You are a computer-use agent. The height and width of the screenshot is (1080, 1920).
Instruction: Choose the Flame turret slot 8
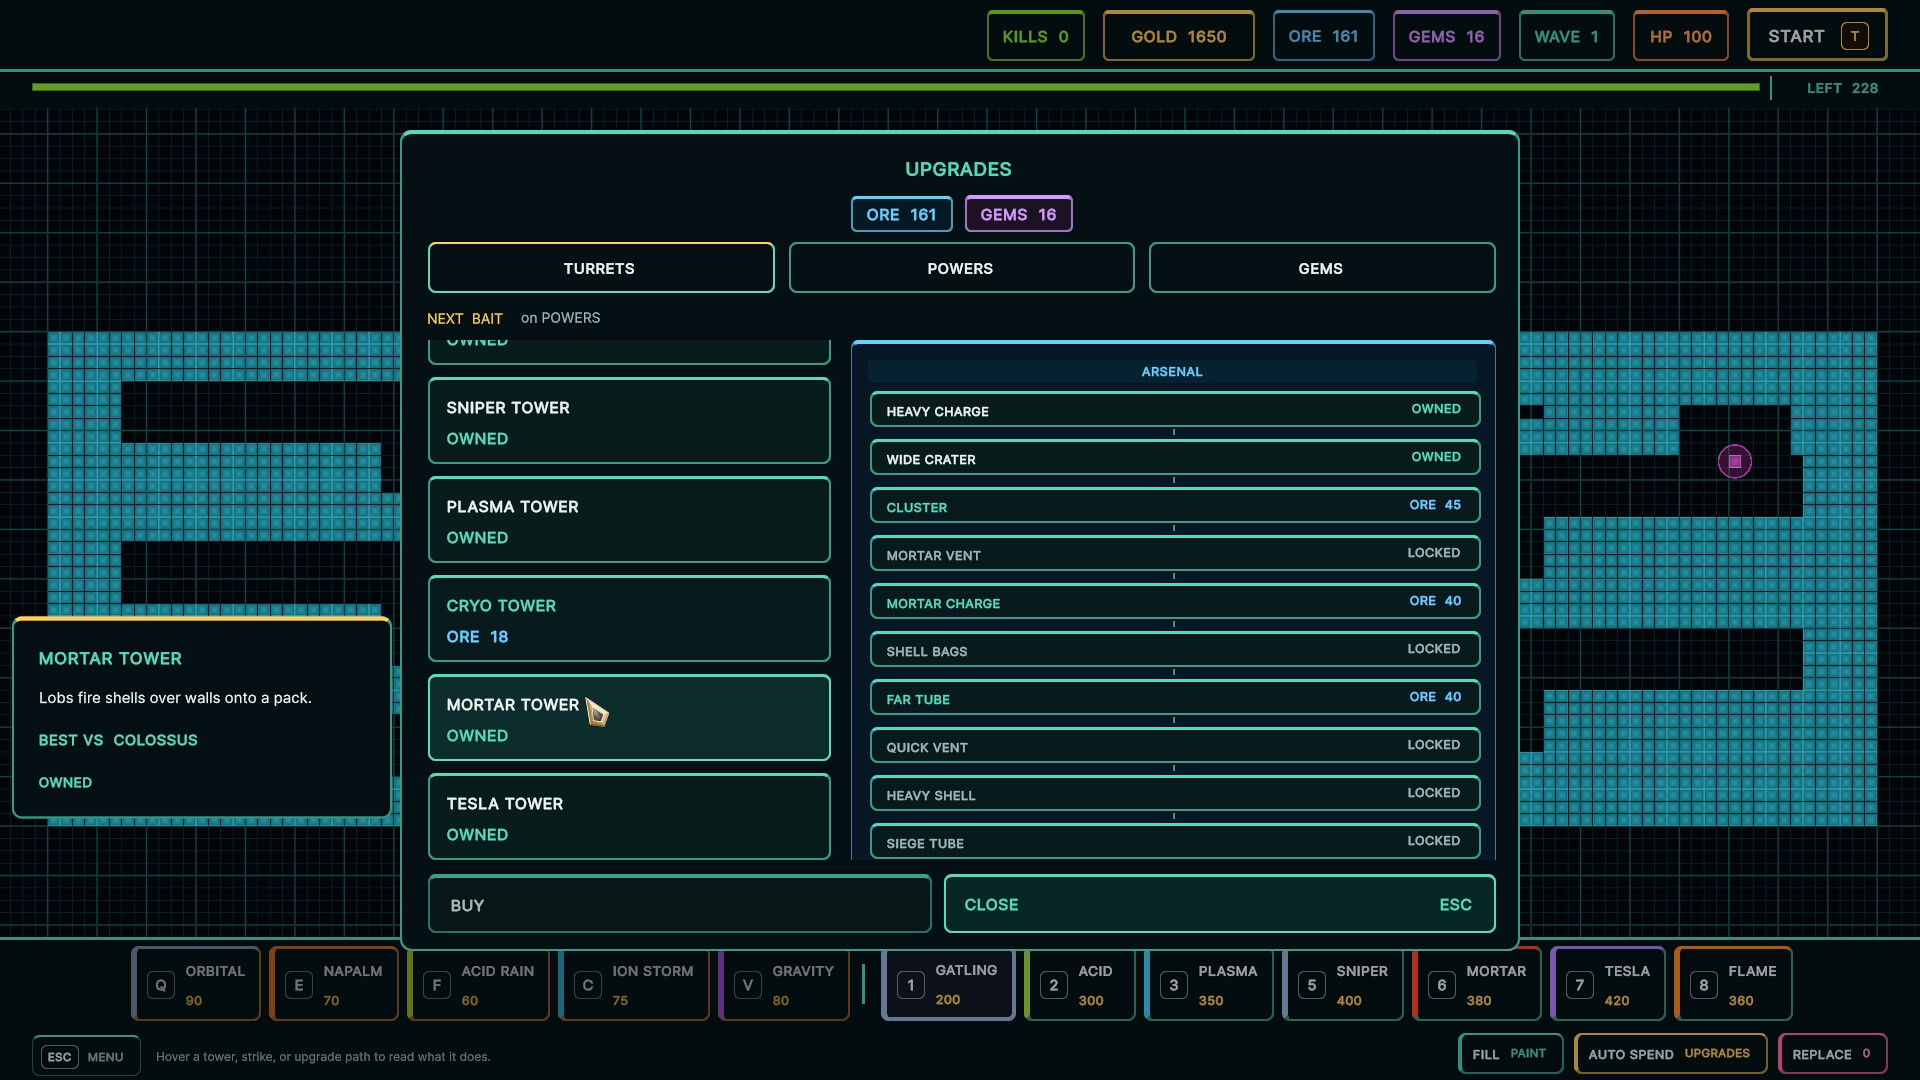point(1733,984)
